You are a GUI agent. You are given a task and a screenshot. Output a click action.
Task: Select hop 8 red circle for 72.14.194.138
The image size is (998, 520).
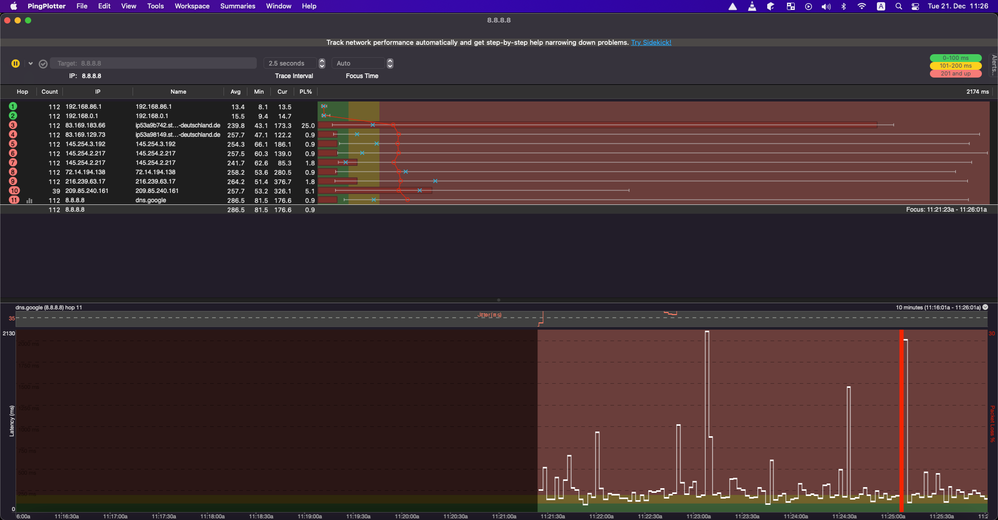13,172
